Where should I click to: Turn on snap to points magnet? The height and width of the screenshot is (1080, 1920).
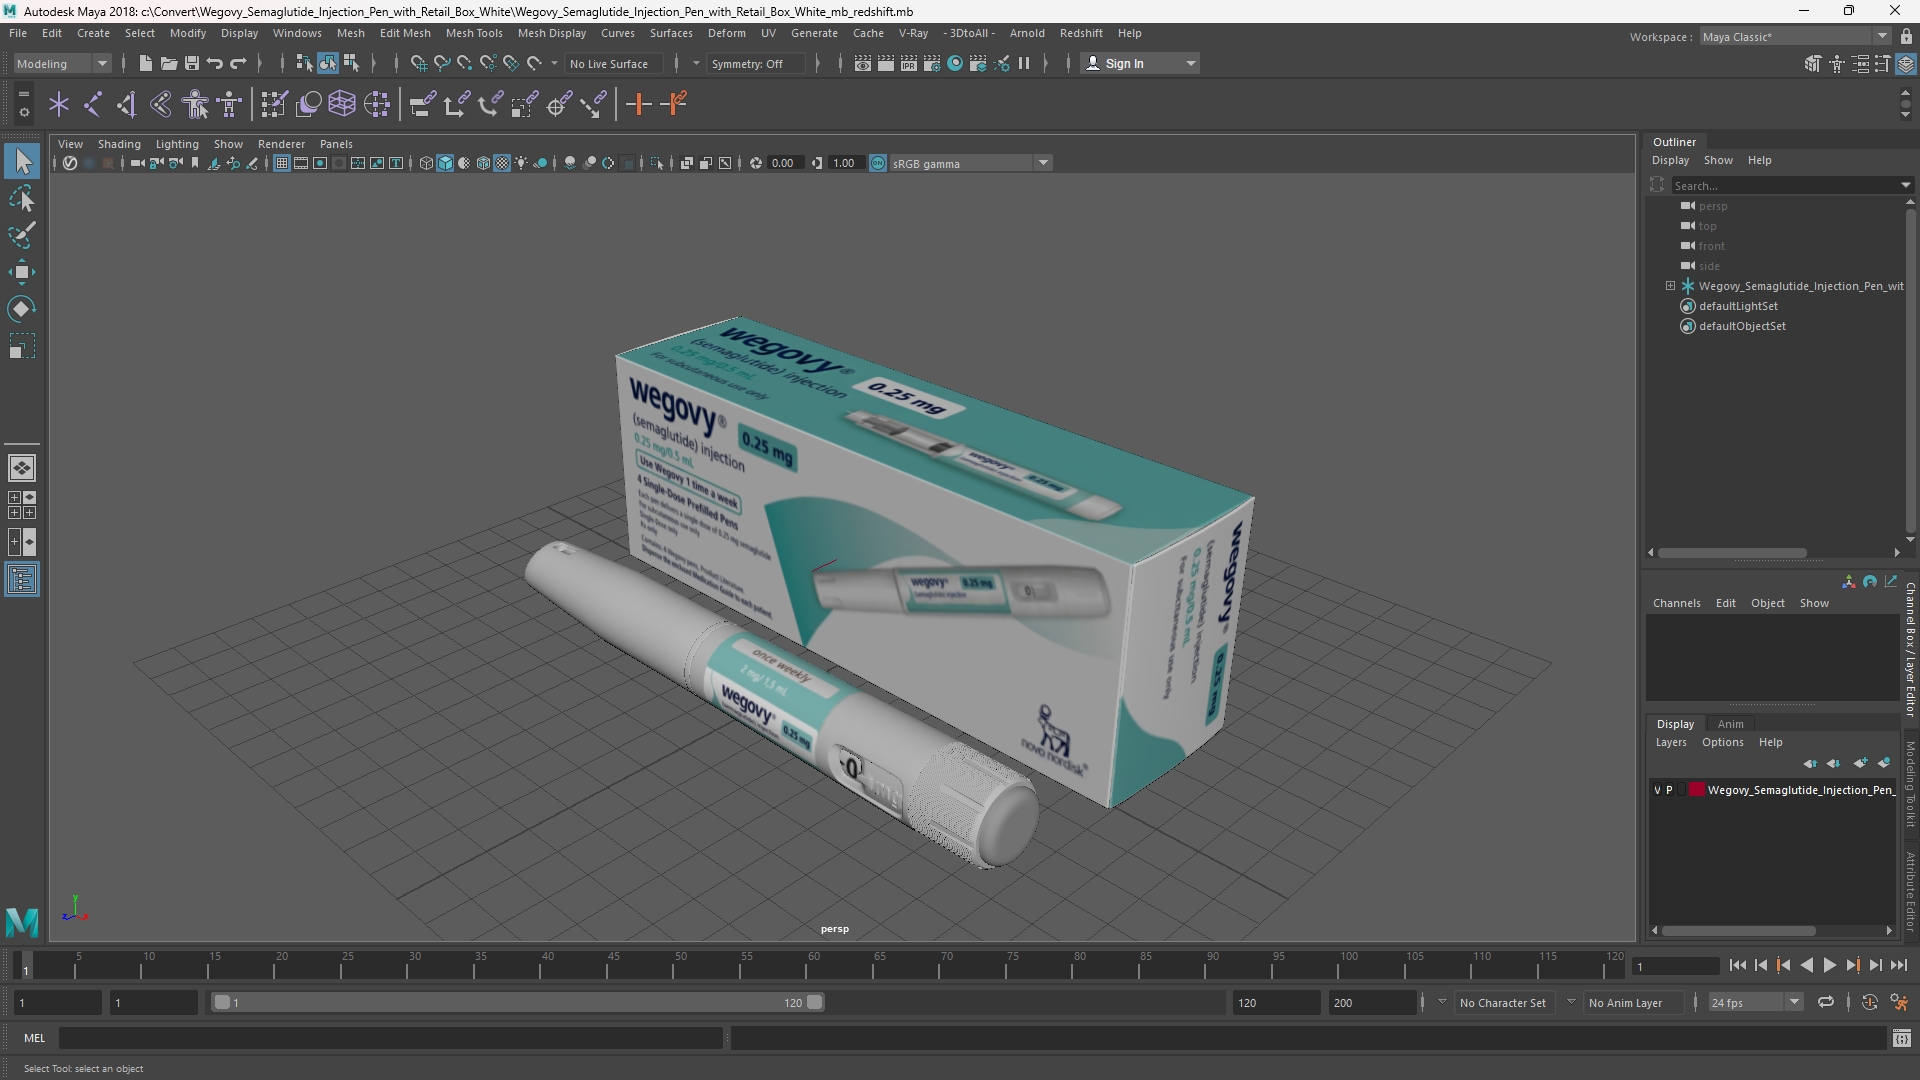click(464, 63)
